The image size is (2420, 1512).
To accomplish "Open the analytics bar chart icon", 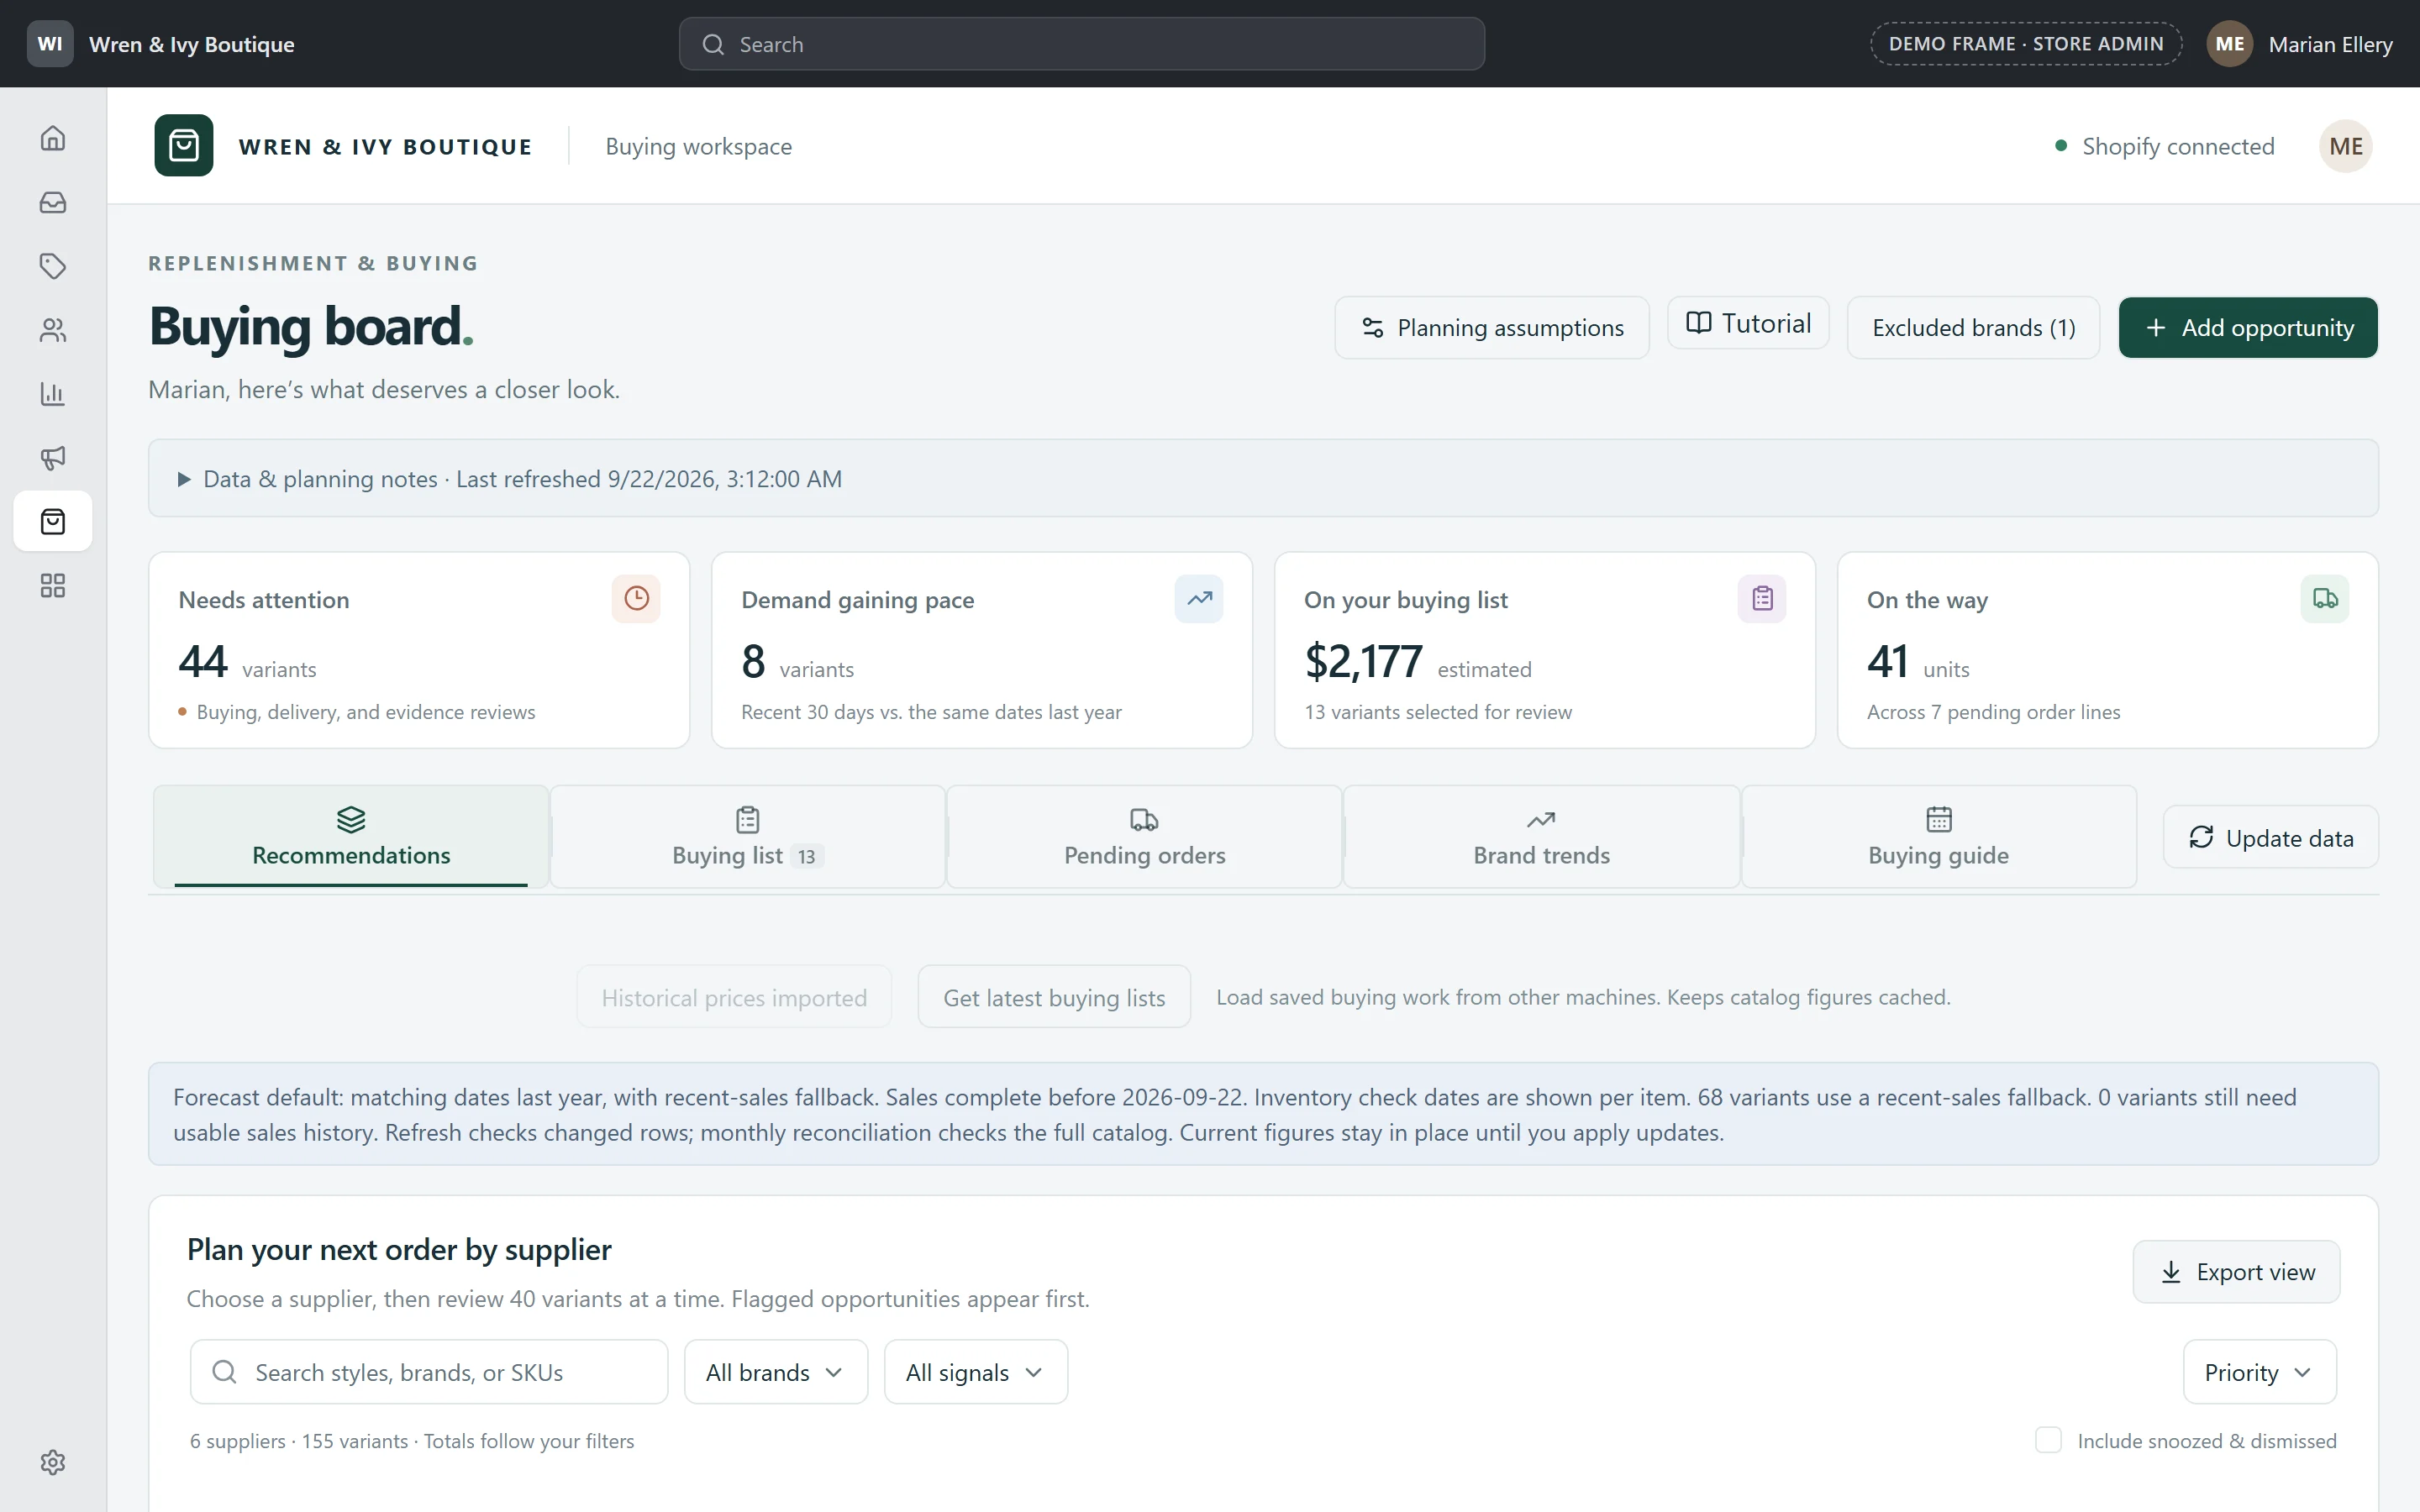I will (53, 394).
